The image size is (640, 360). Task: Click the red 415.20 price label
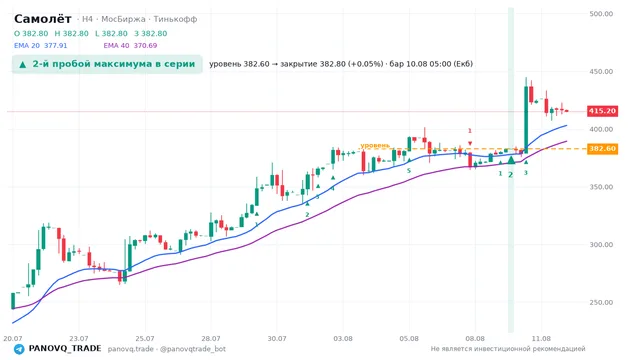click(602, 111)
